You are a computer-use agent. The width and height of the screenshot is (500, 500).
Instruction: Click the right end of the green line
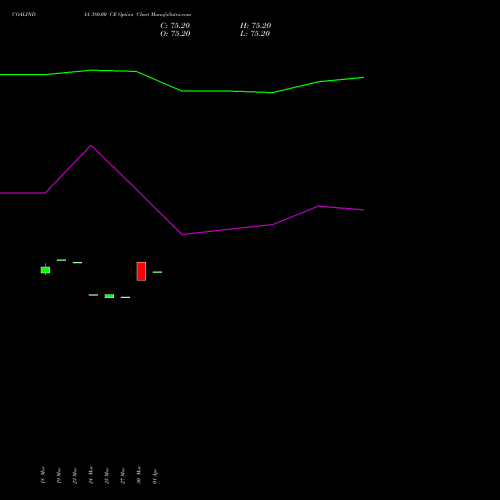coord(363,77)
